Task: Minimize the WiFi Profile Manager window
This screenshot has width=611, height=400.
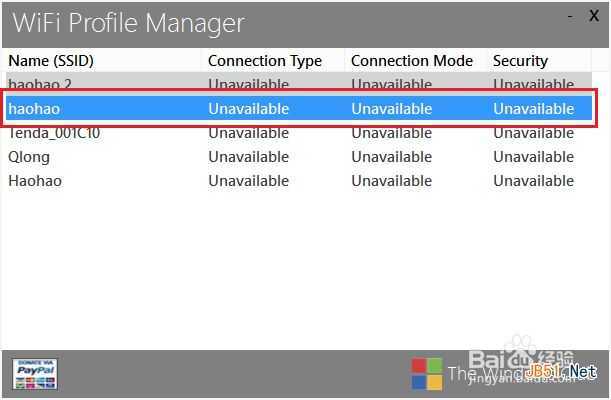Action: click(570, 17)
